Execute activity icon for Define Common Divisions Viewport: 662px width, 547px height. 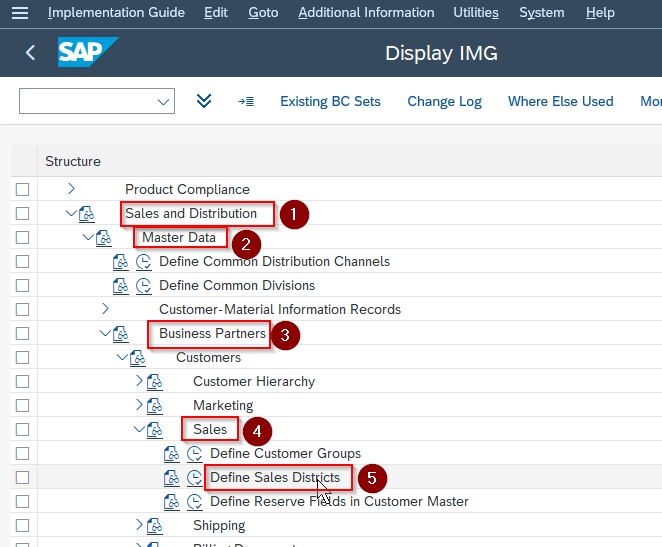pyautogui.click(x=144, y=286)
